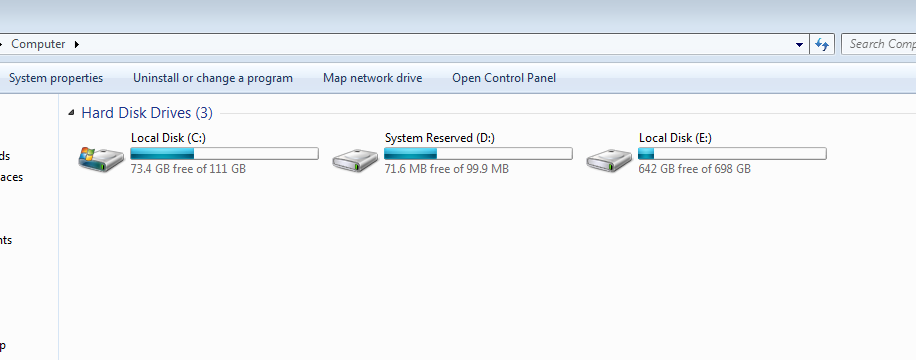The width and height of the screenshot is (916, 360).
Task: Select the System Reserved (D:) drive icon
Action: pyautogui.click(x=355, y=160)
